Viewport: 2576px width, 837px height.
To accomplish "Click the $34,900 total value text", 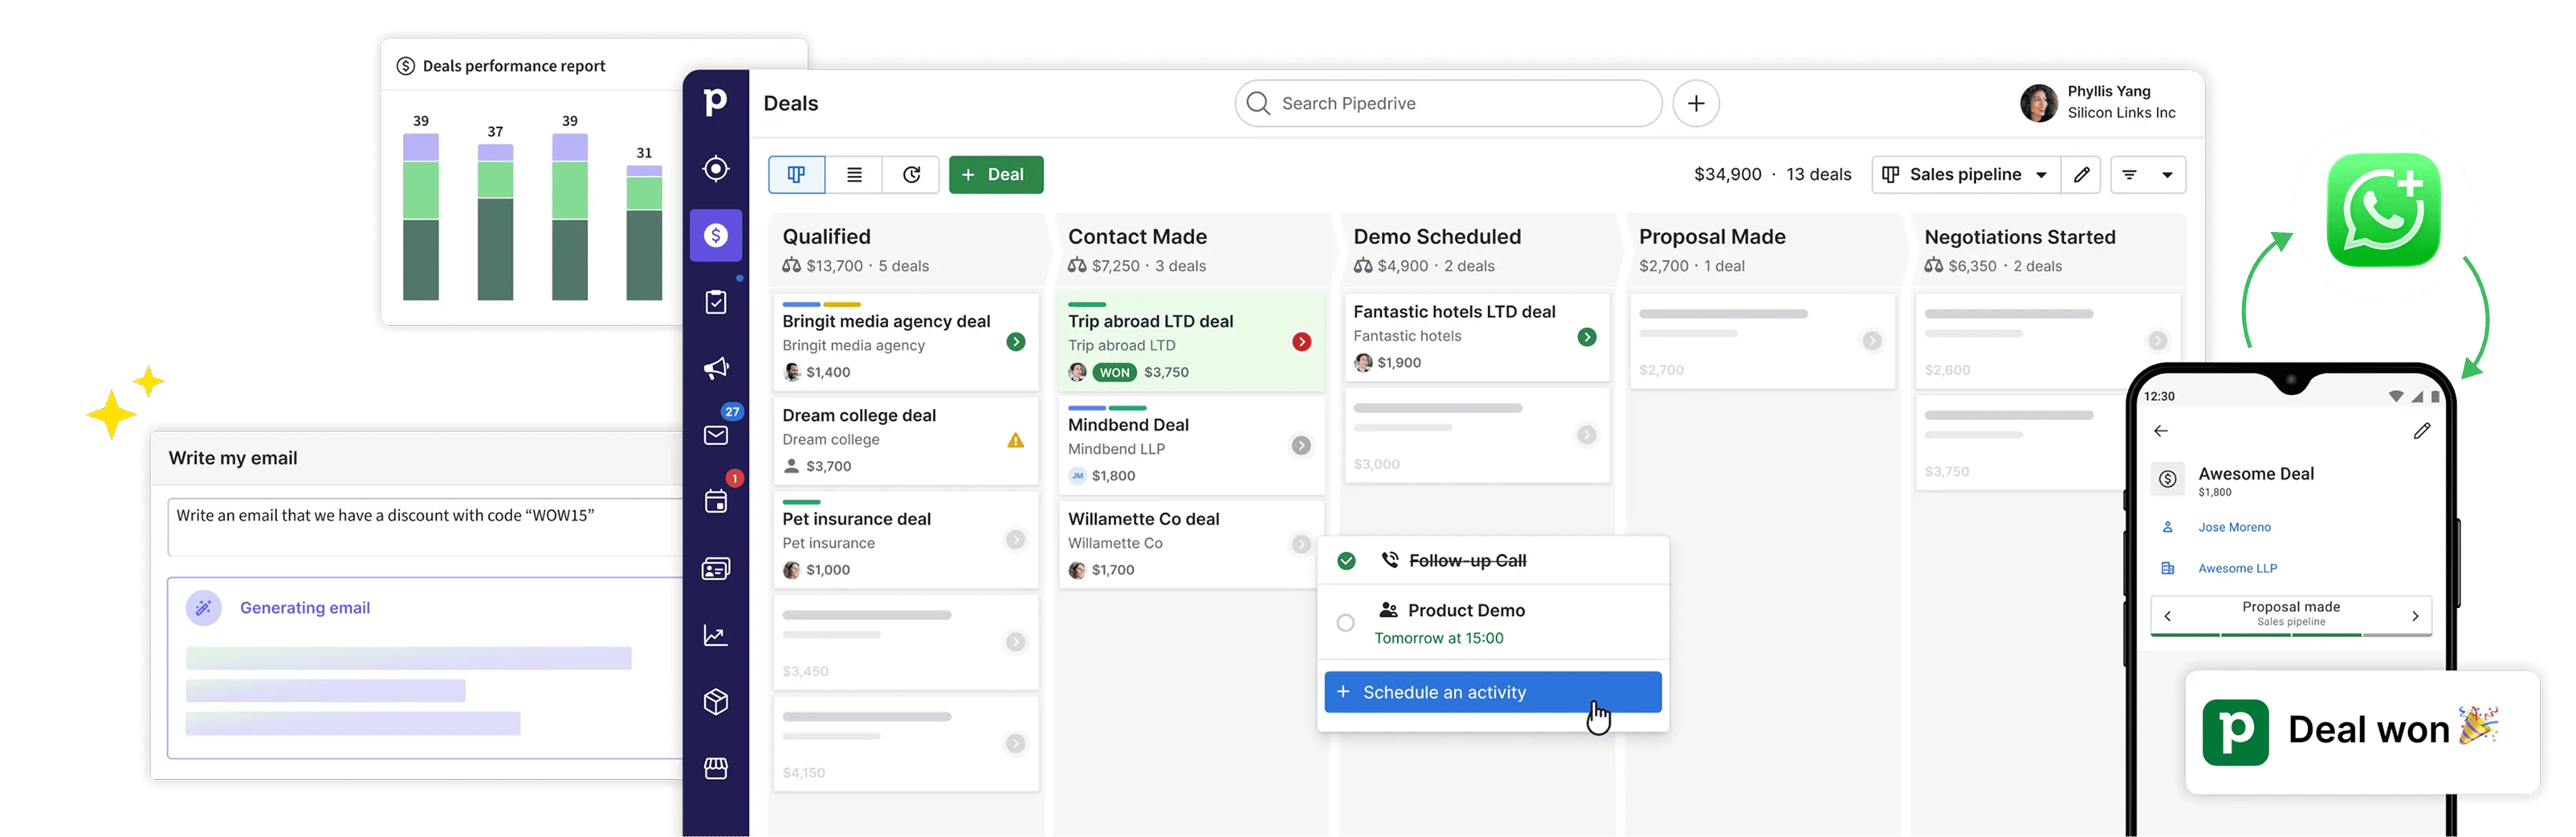I will (x=1727, y=174).
